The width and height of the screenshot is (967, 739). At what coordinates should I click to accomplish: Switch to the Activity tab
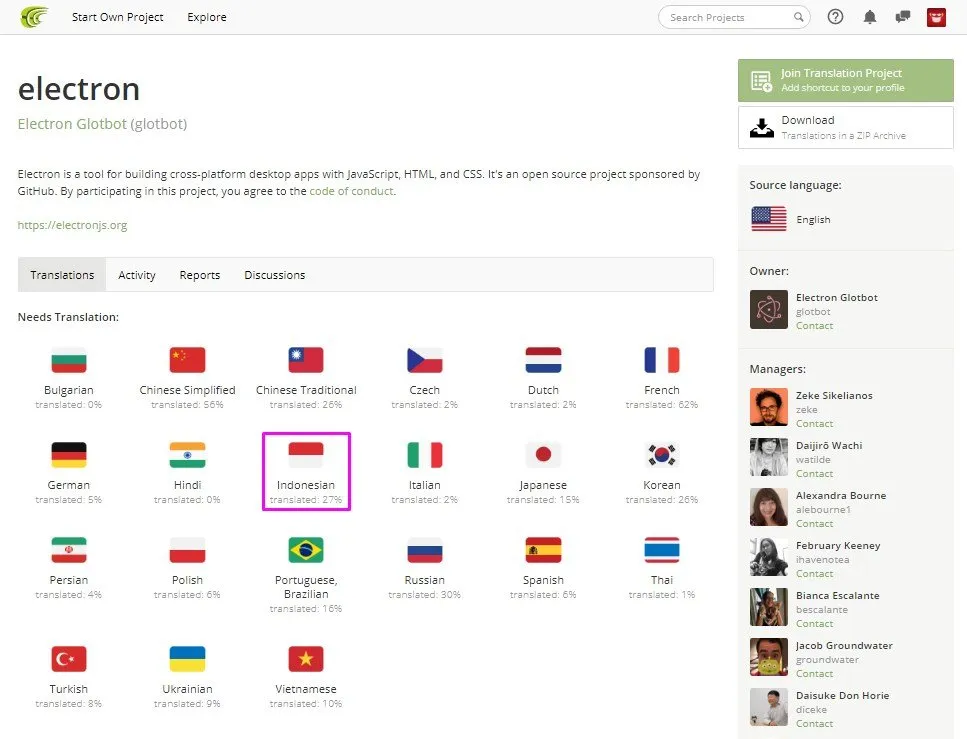pos(137,275)
